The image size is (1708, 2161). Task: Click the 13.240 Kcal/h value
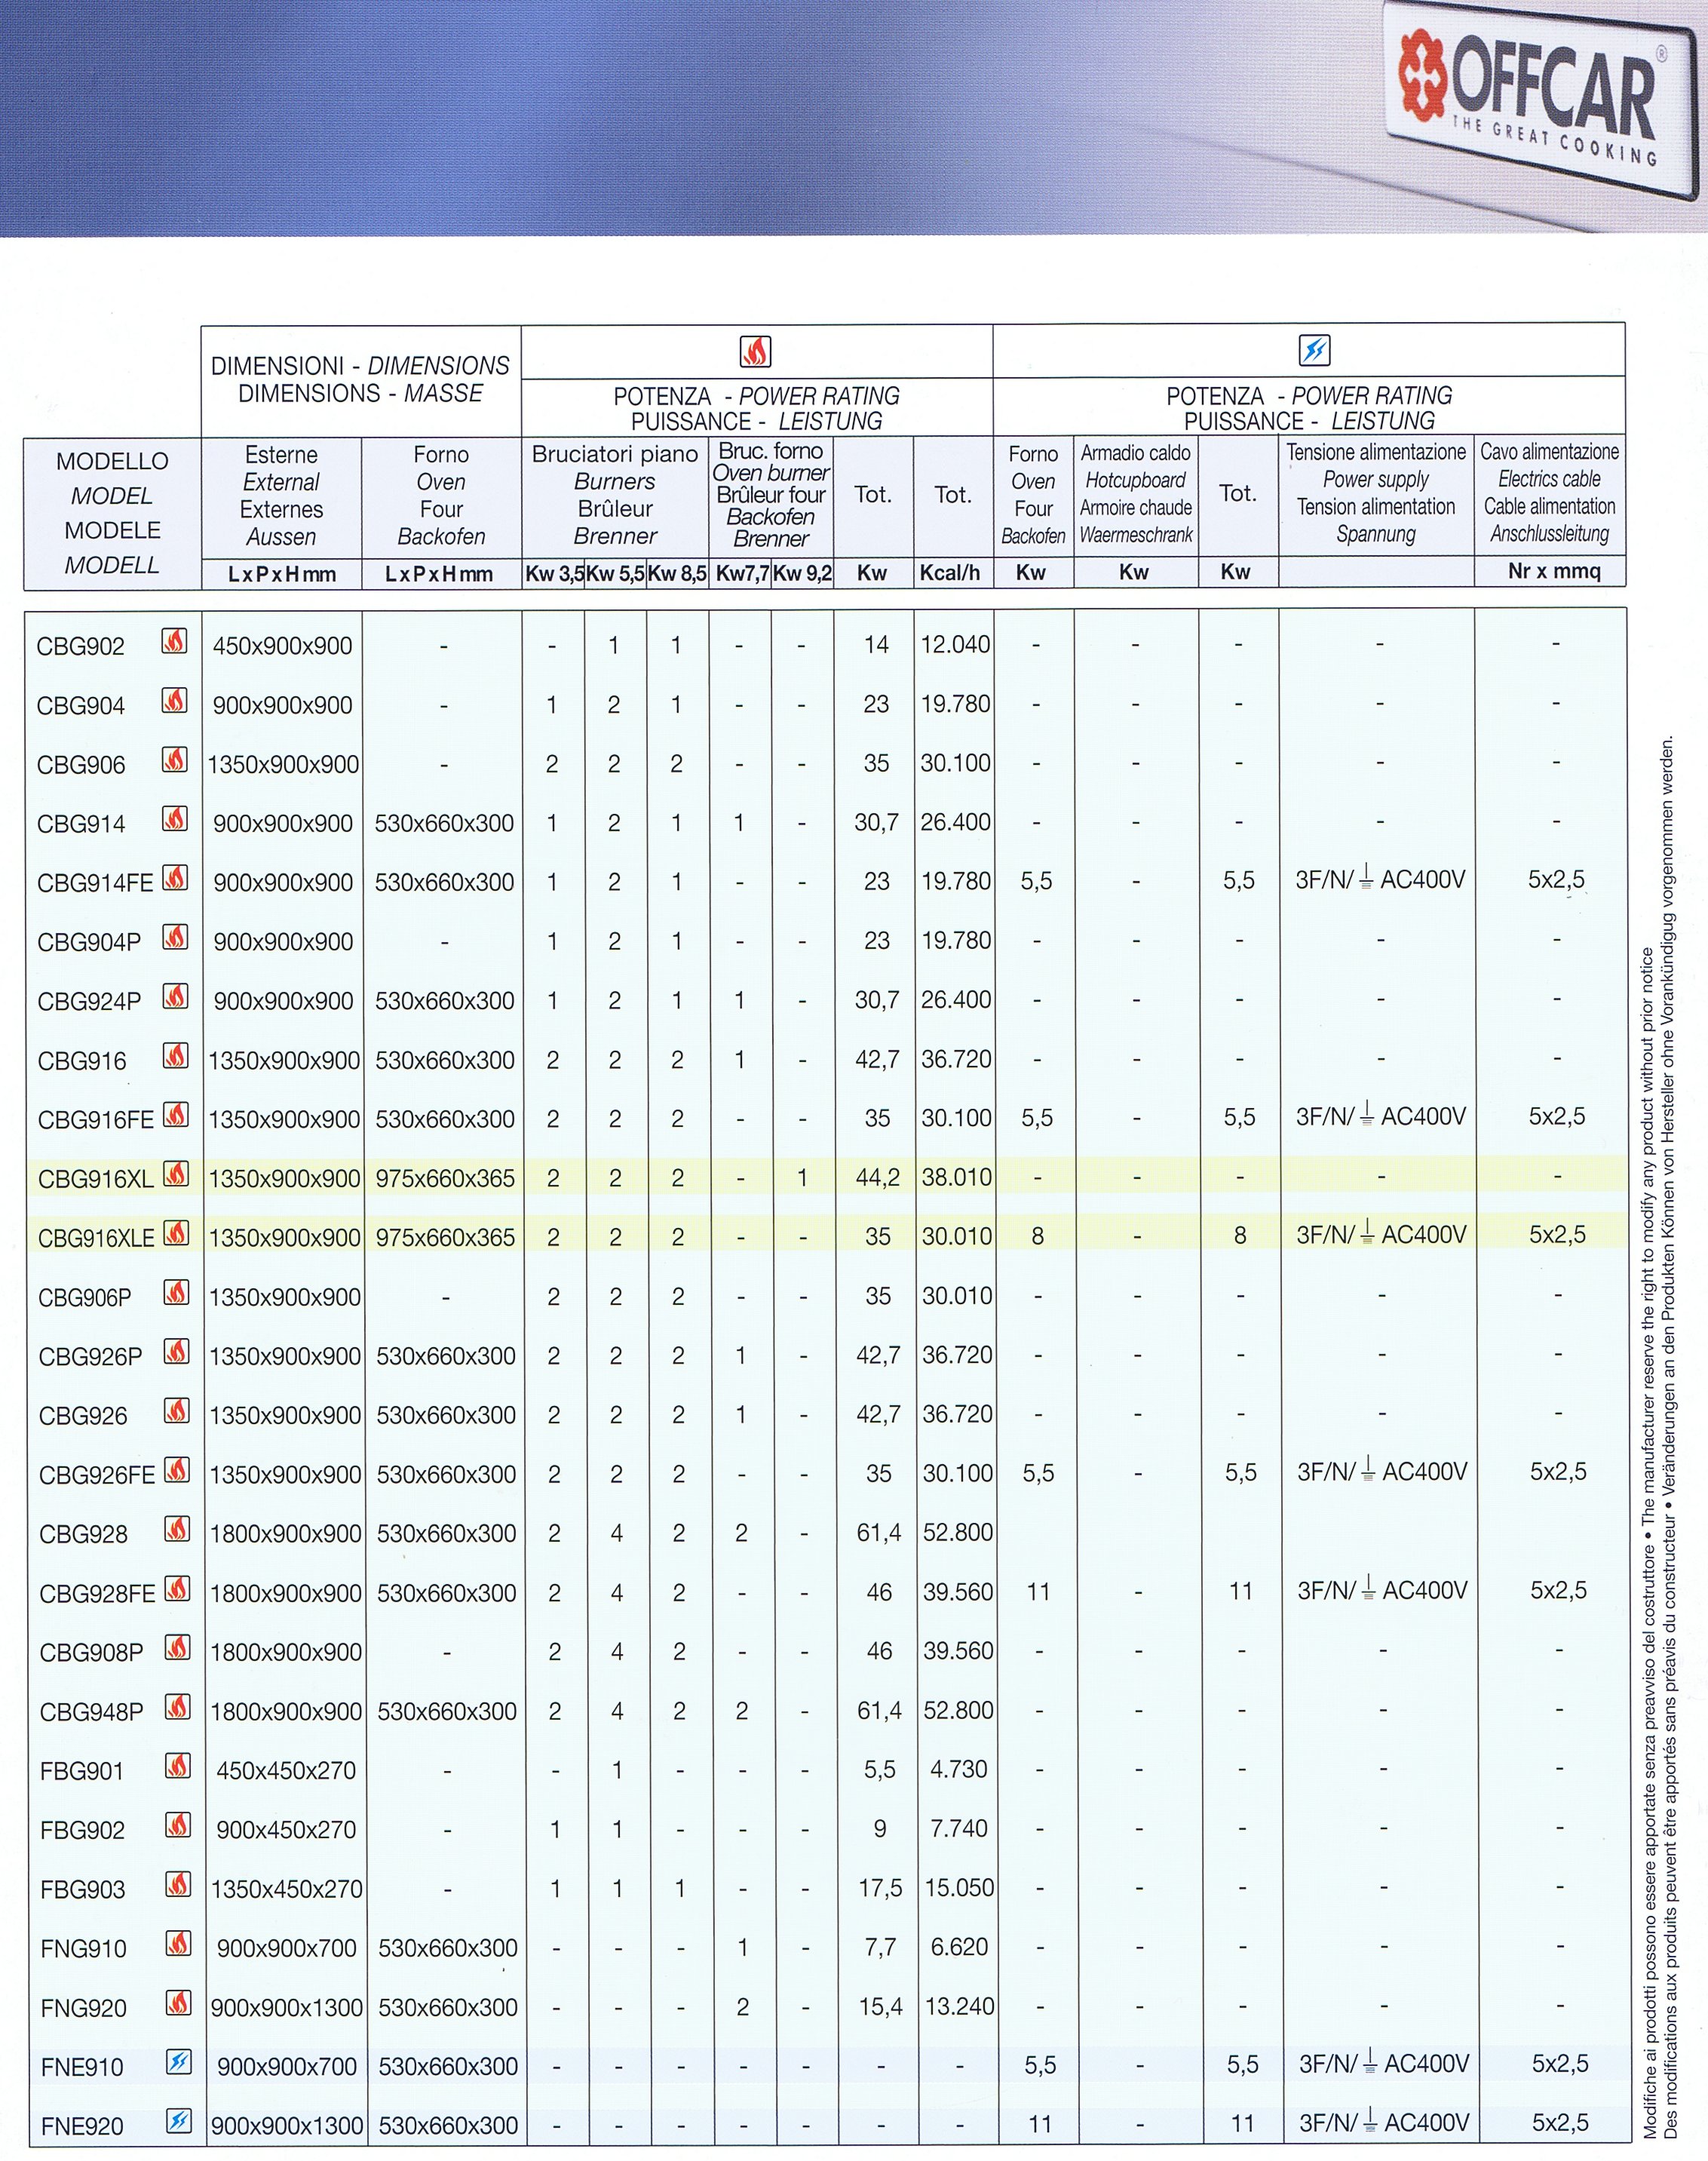tap(960, 2006)
